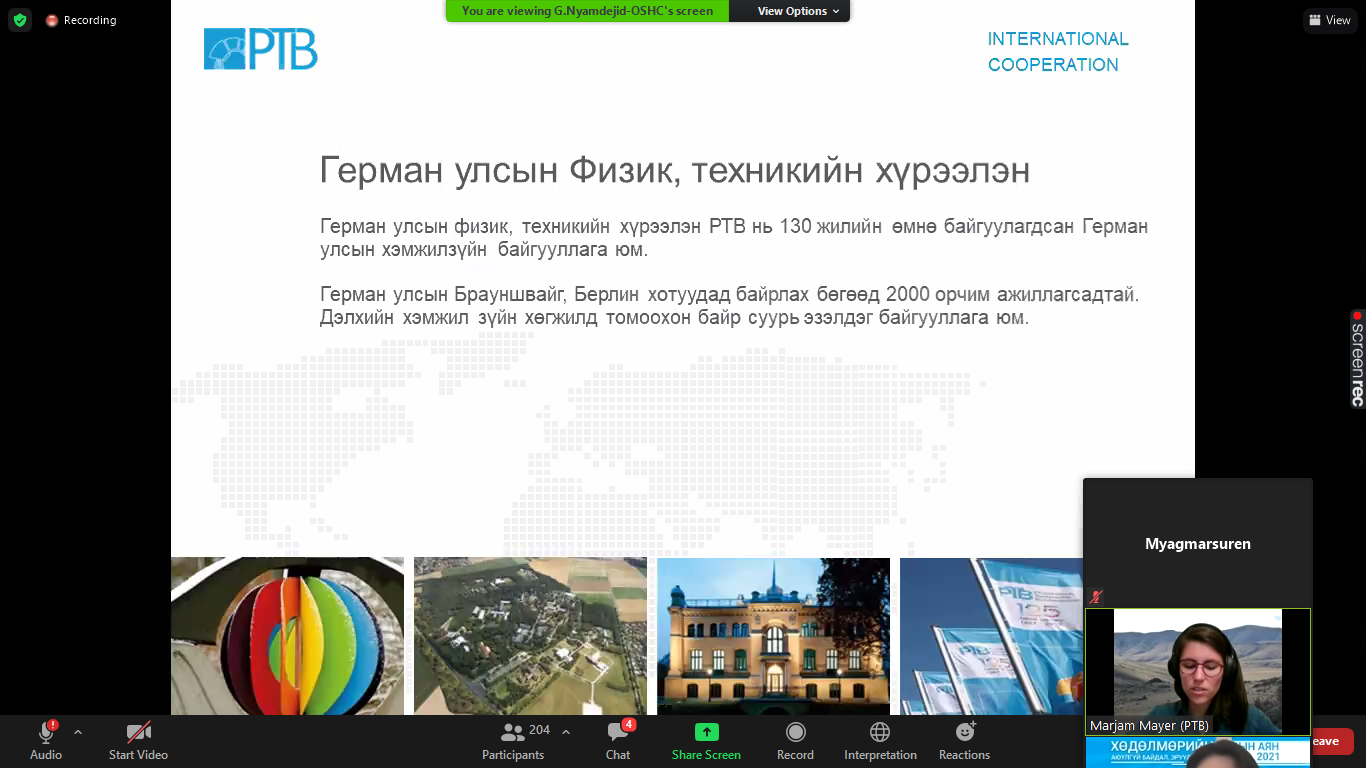
Task: Click the aerial campus photo on slide
Action: point(530,636)
